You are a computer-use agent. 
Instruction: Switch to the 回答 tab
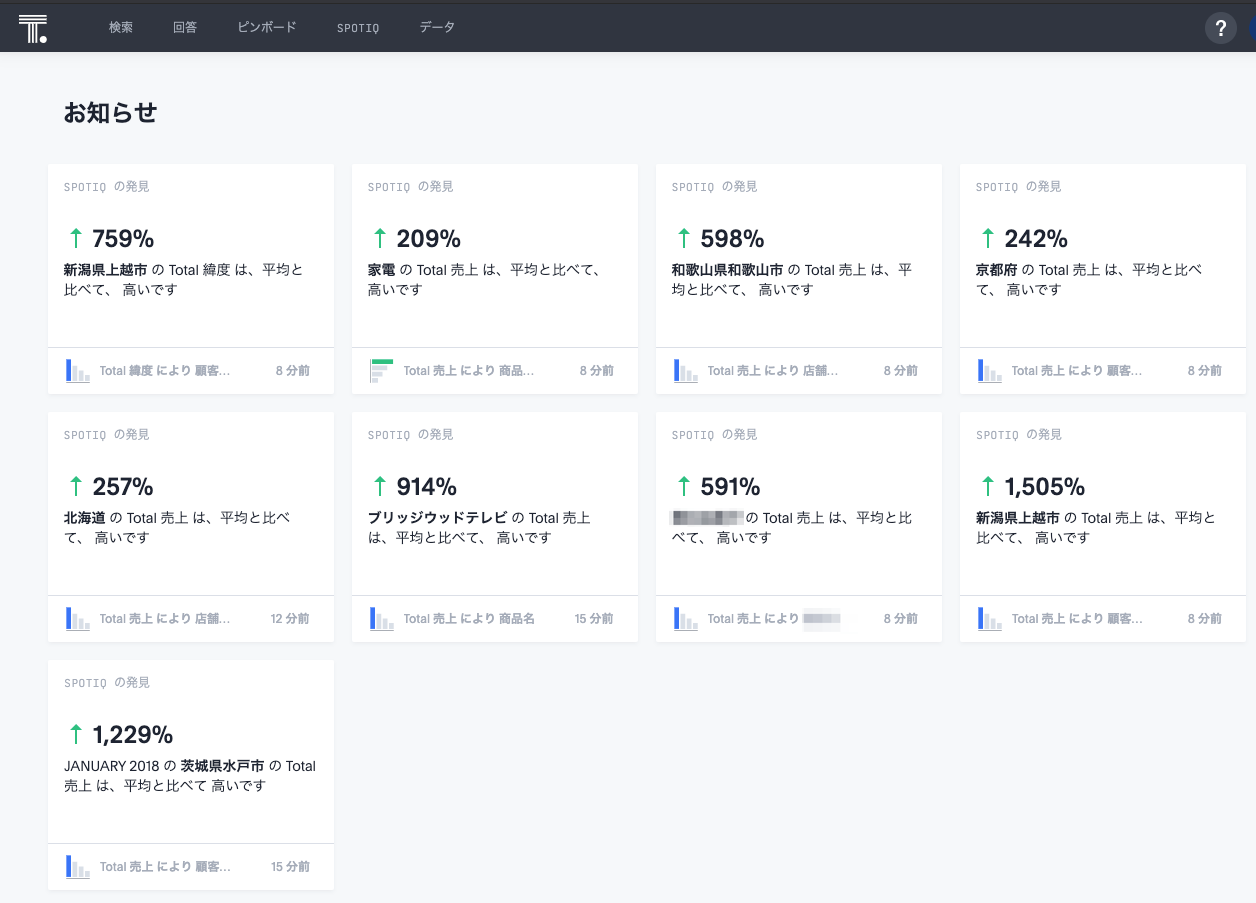185,27
